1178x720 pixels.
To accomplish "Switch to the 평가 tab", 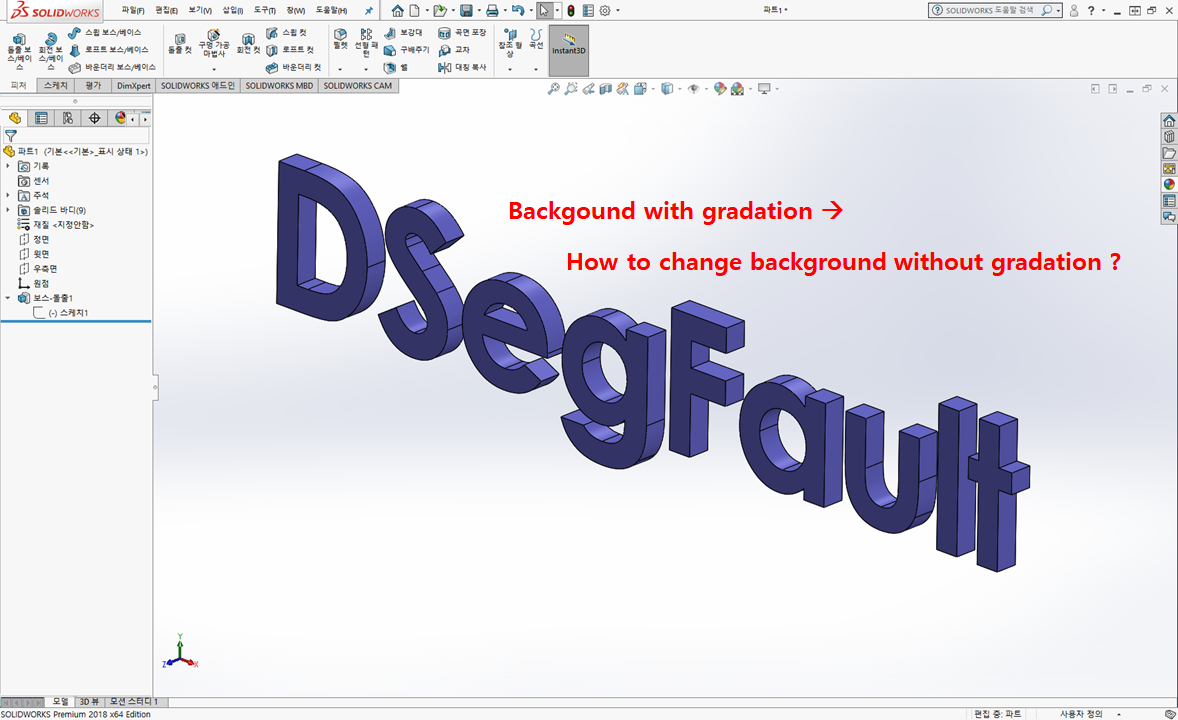I will (x=92, y=86).
